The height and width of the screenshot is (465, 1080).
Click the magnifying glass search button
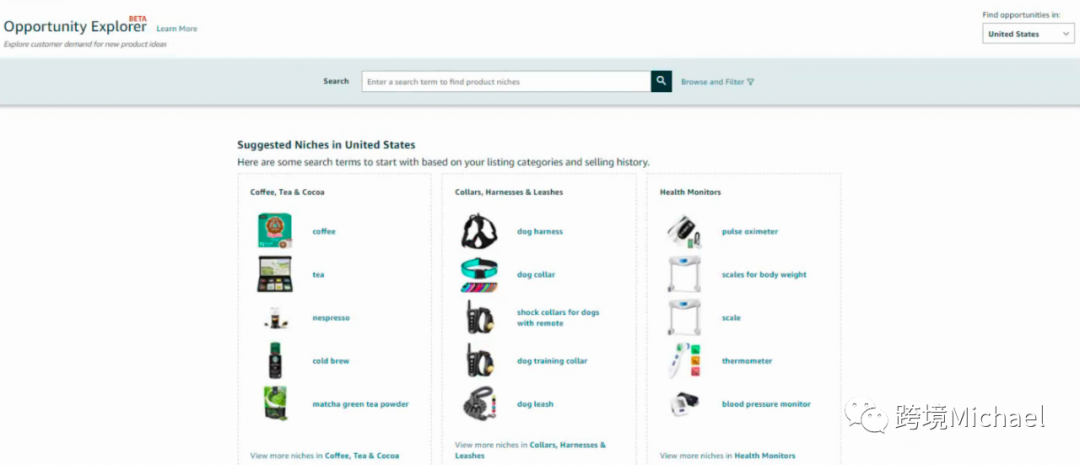661,81
